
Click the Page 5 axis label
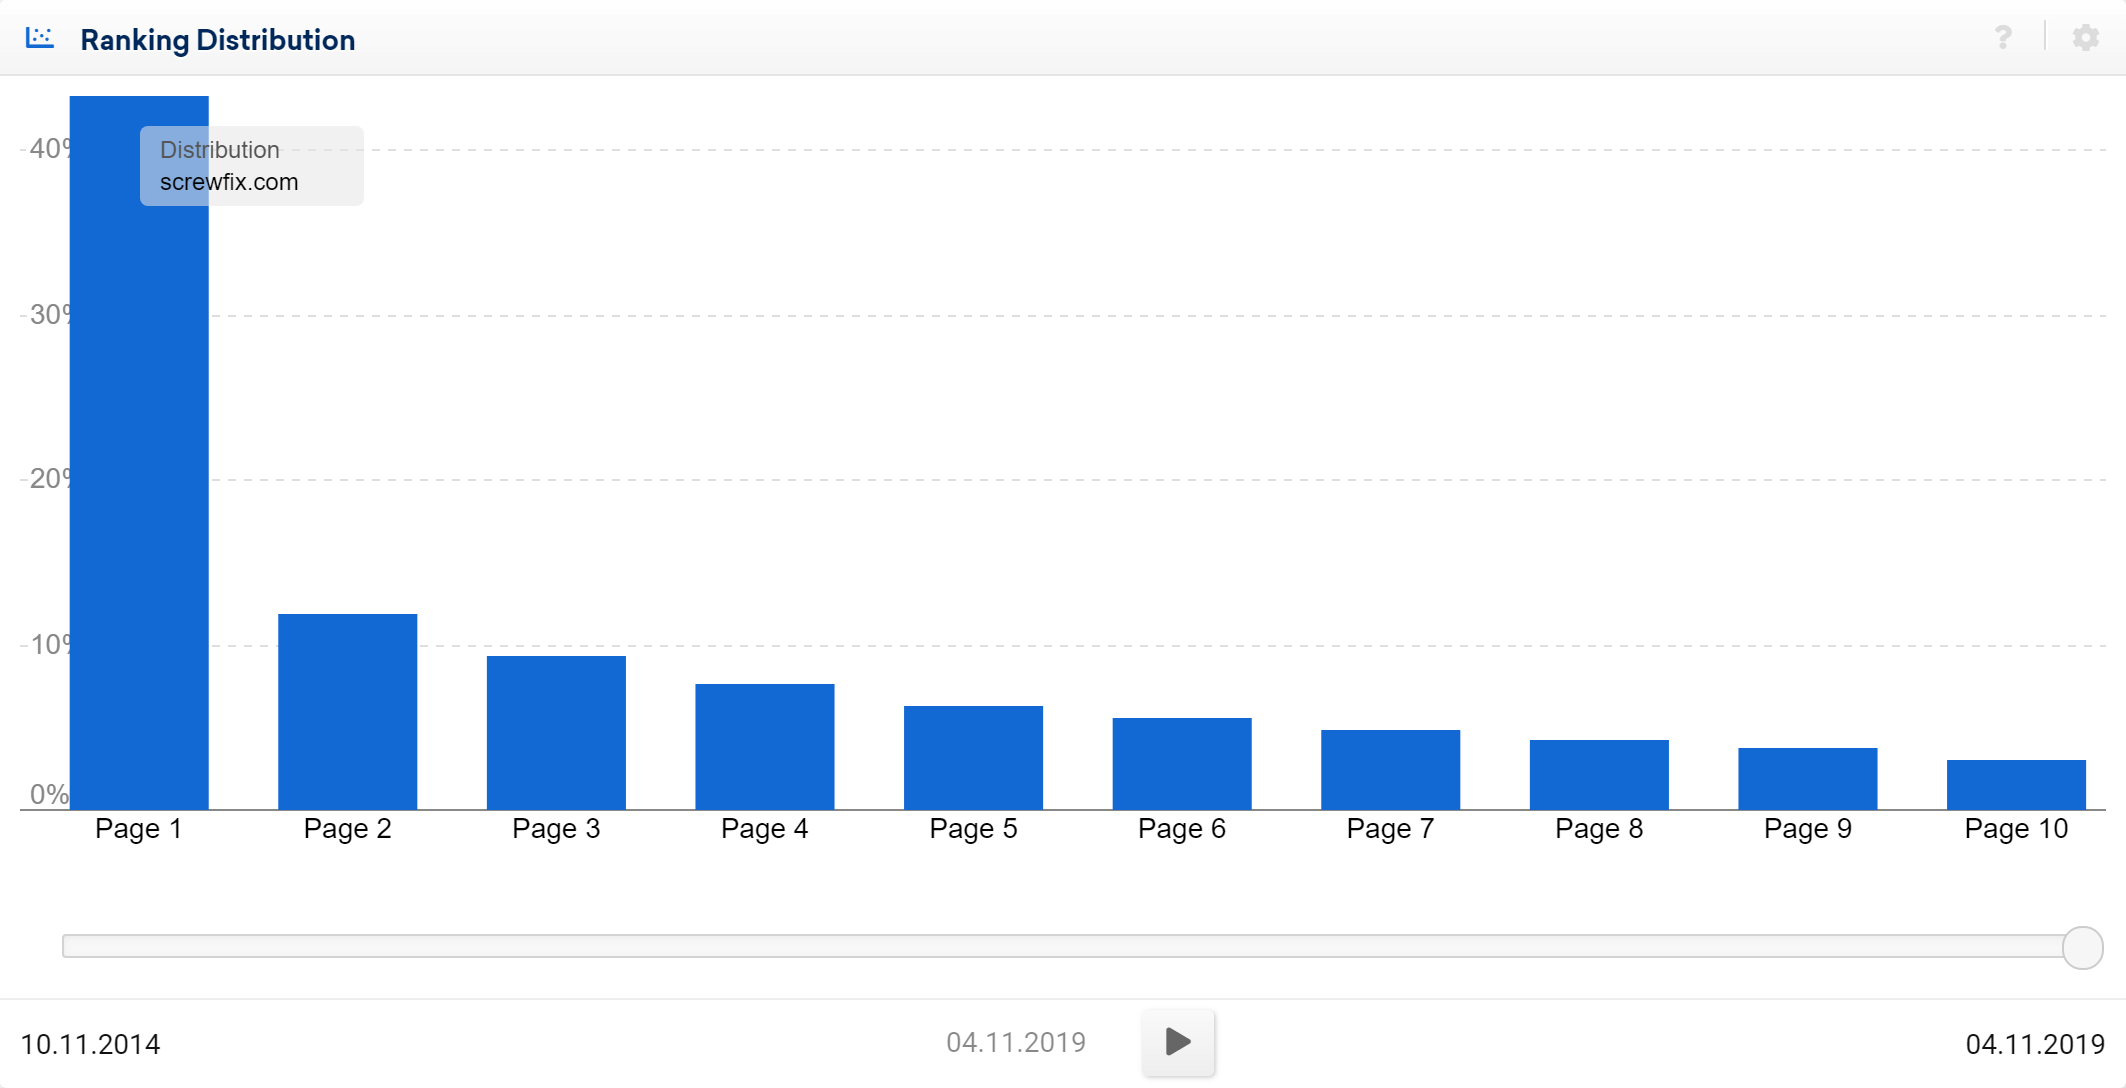[974, 829]
